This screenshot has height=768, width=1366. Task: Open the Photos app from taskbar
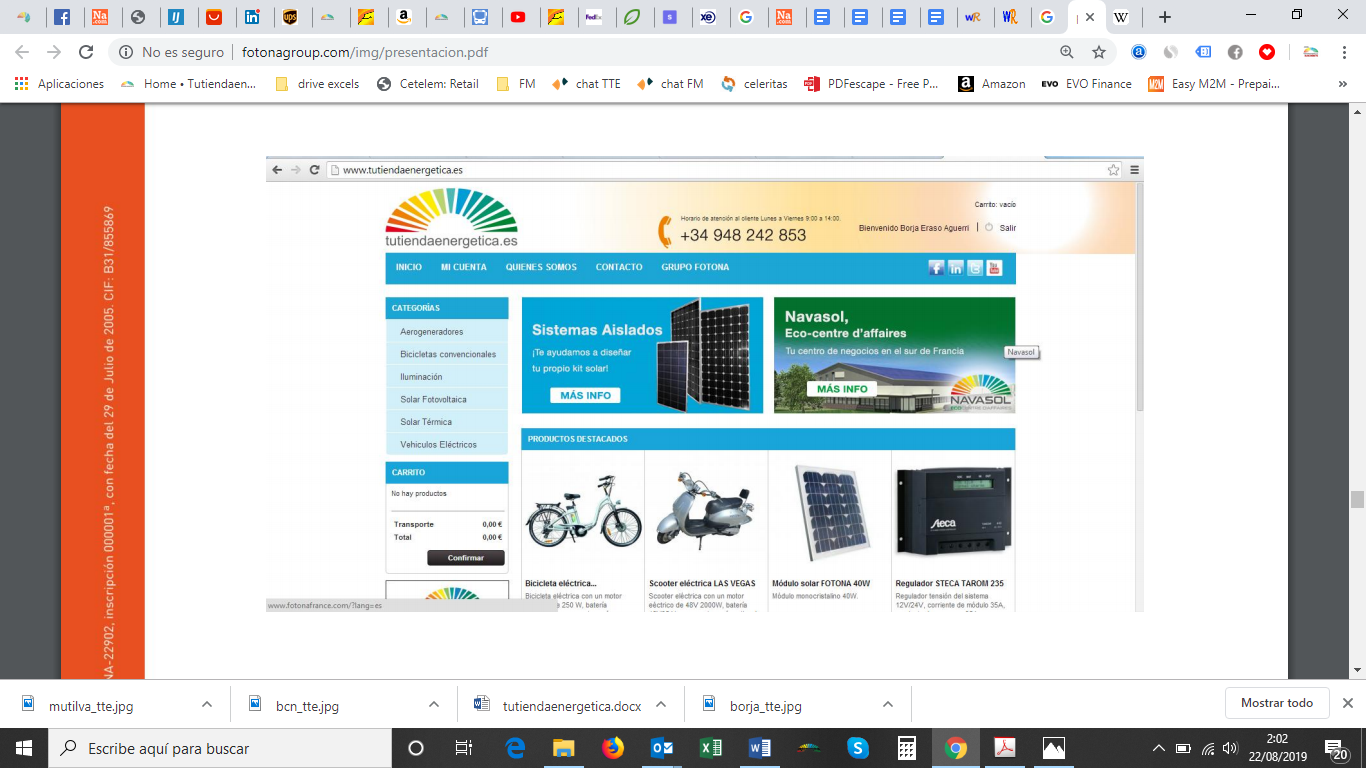[x=1054, y=748]
